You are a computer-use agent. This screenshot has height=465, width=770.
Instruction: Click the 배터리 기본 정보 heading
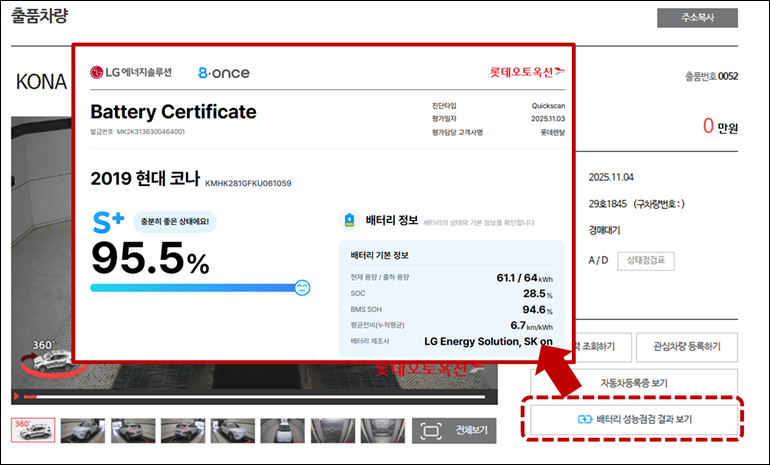click(380, 255)
